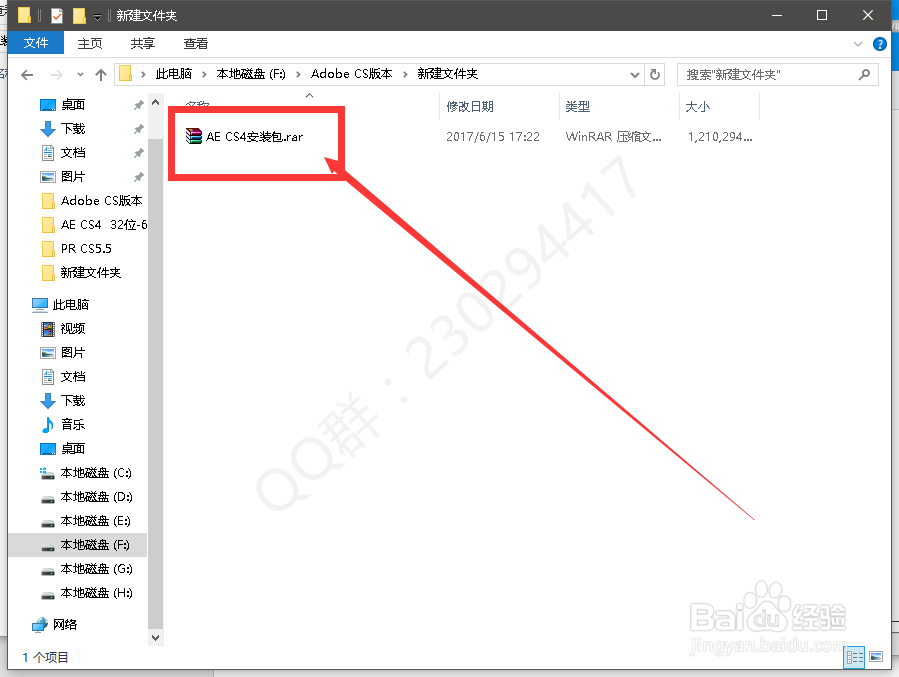Maximize the 新建文件夹 window
This screenshot has width=899, height=677.
point(822,15)
